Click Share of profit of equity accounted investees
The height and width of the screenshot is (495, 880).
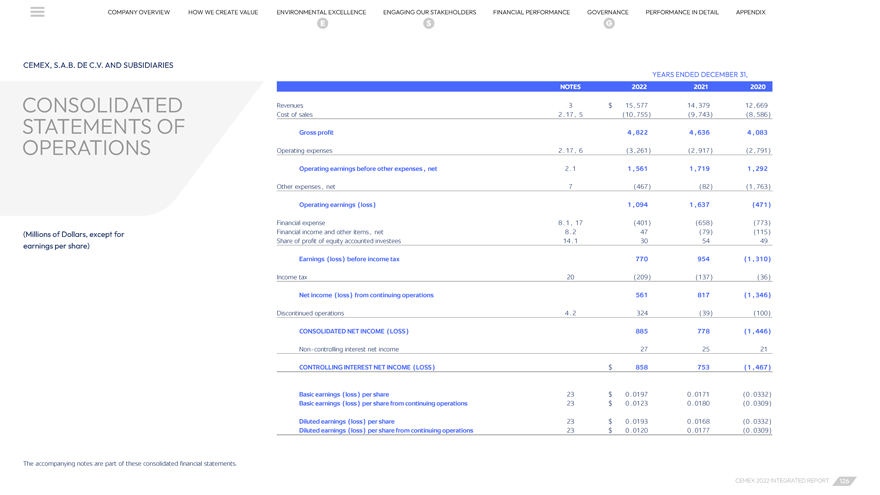pos(338,241)
